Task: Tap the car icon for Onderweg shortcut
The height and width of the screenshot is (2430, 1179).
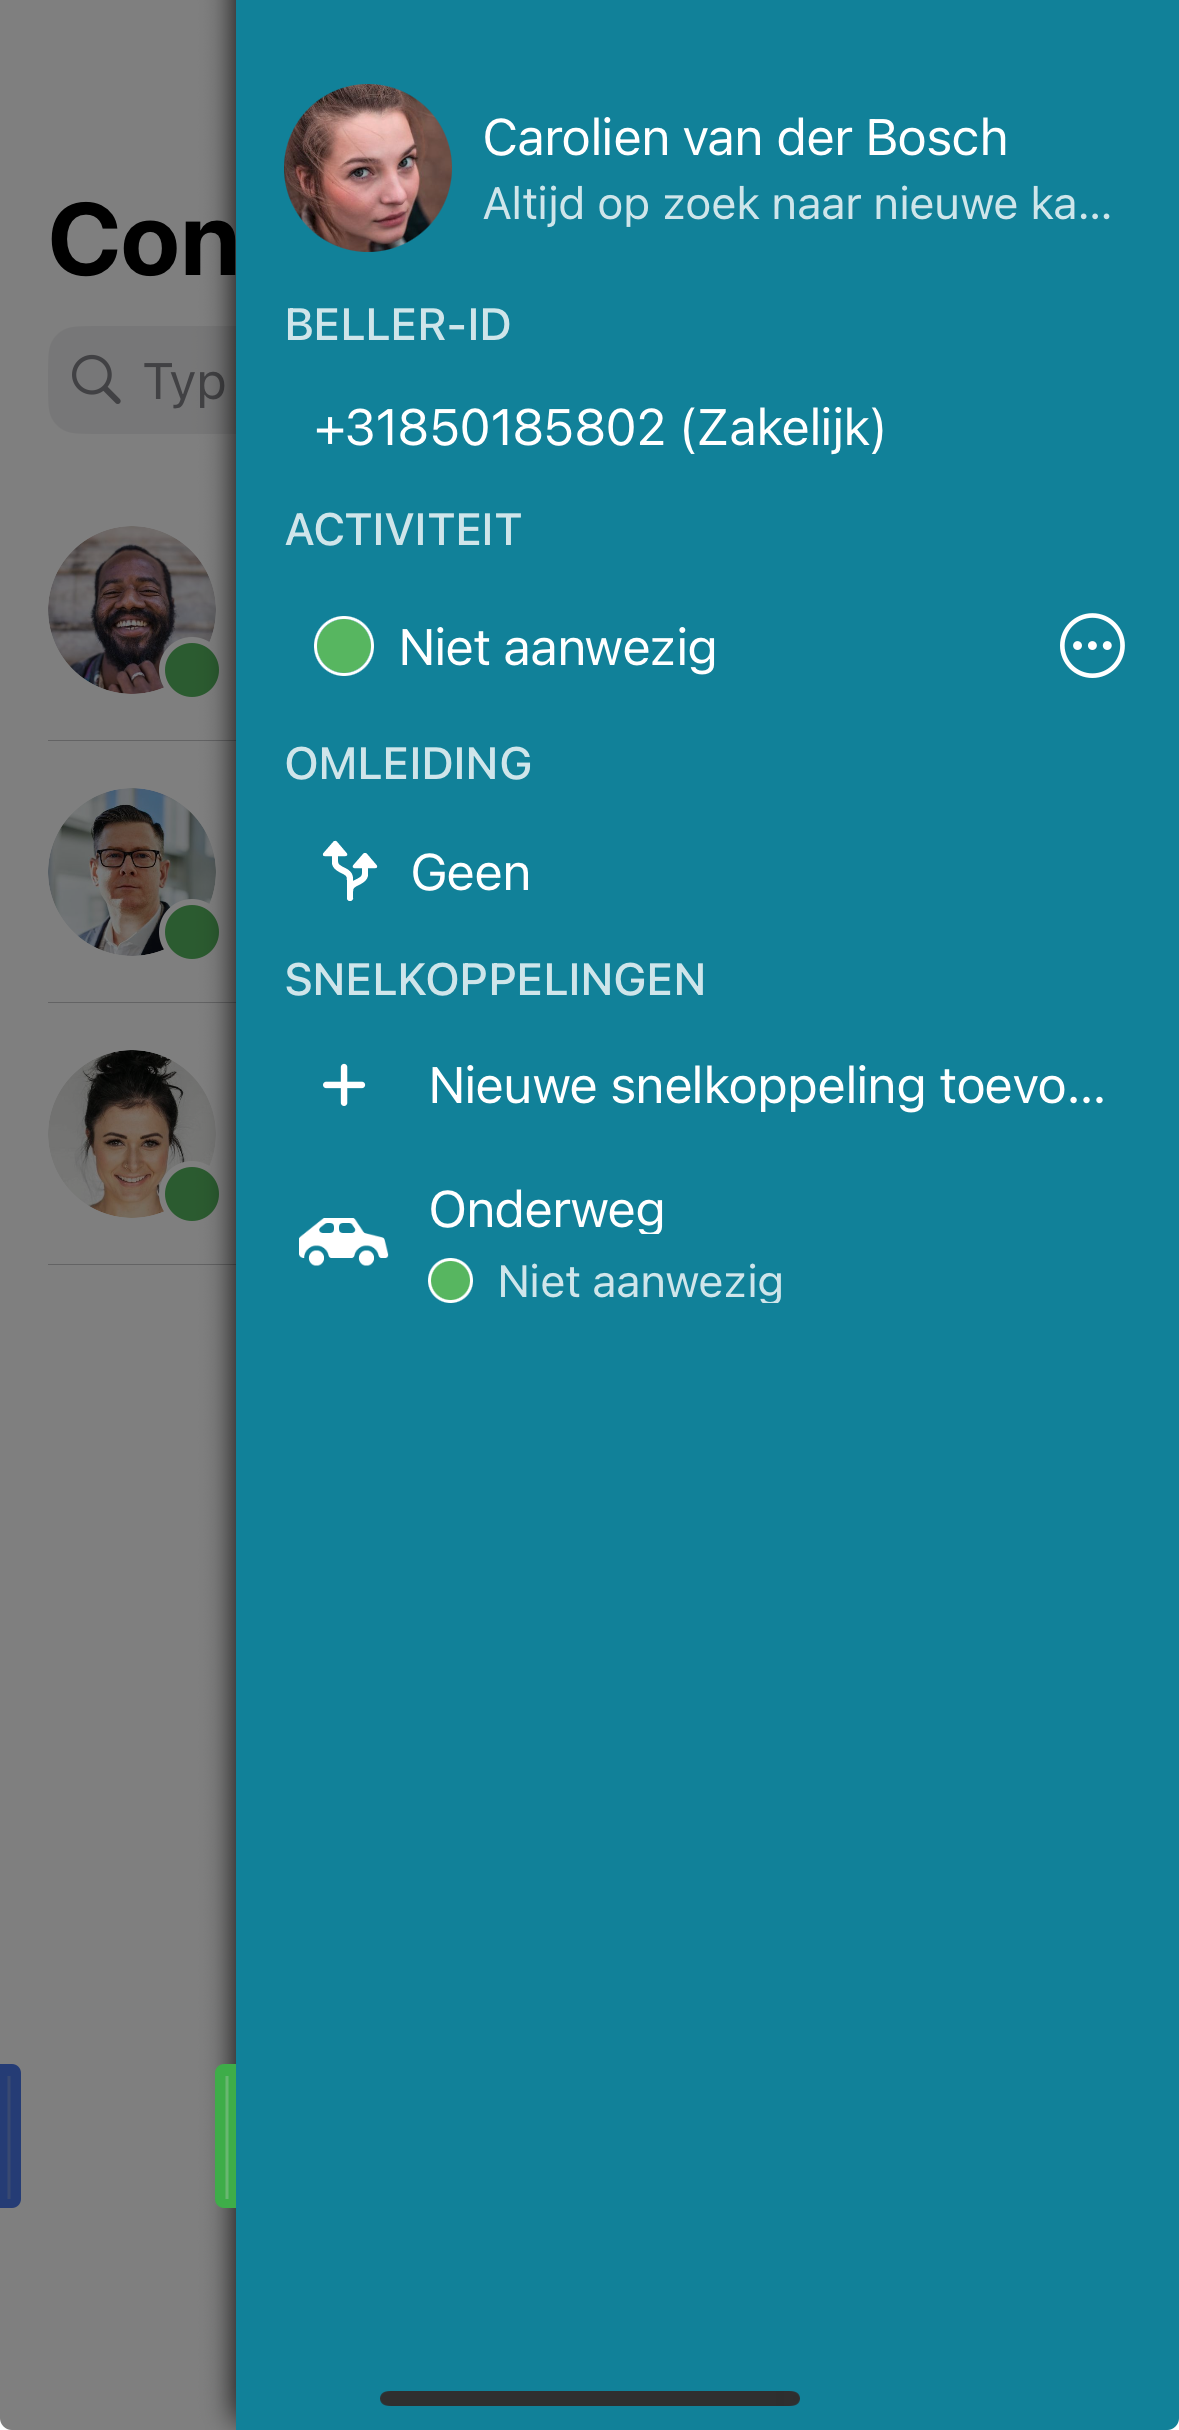Action: click(x=343, y=1243)
